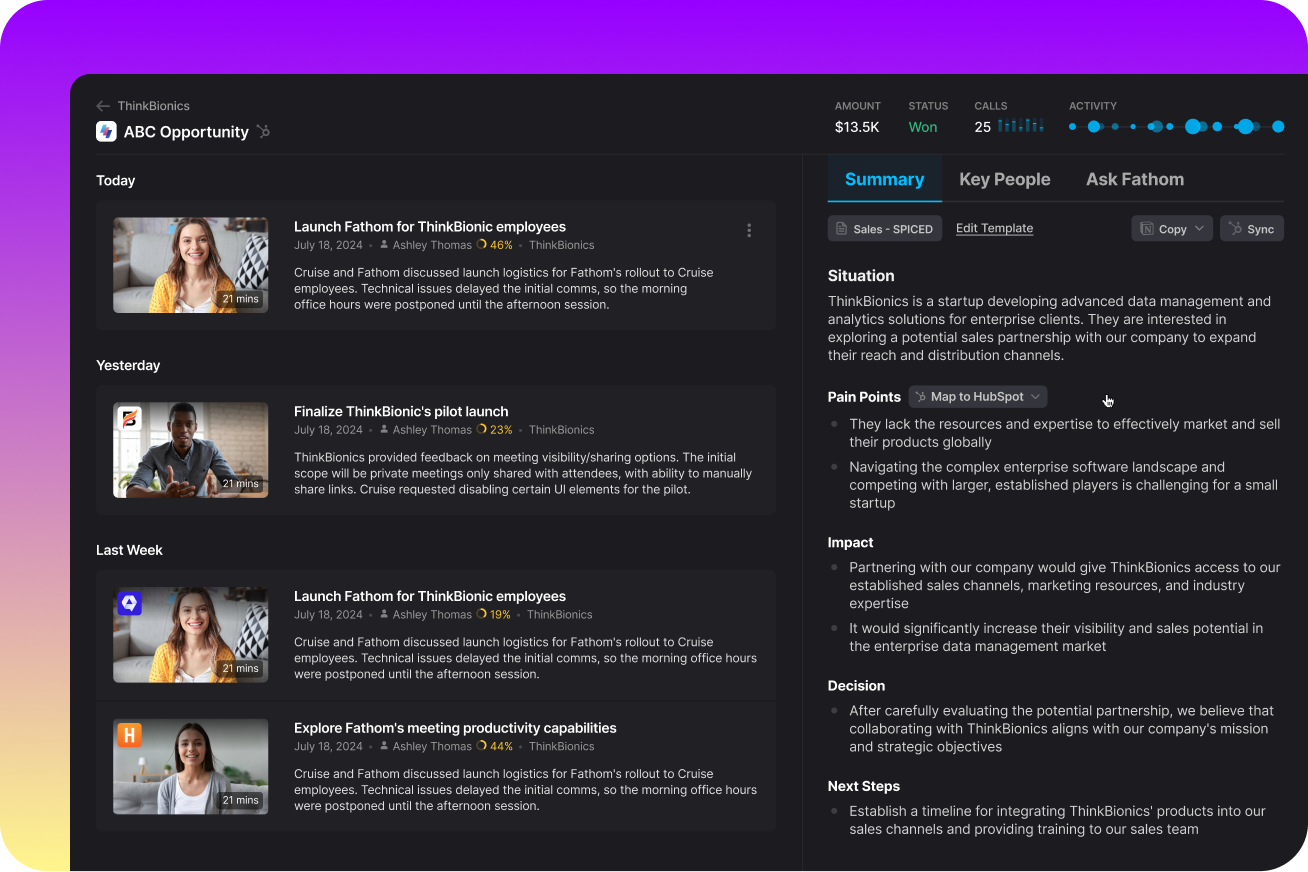Click blue badge on Last Week Launch thumbnail
The image size is (1308, 872).
(129, 602)
